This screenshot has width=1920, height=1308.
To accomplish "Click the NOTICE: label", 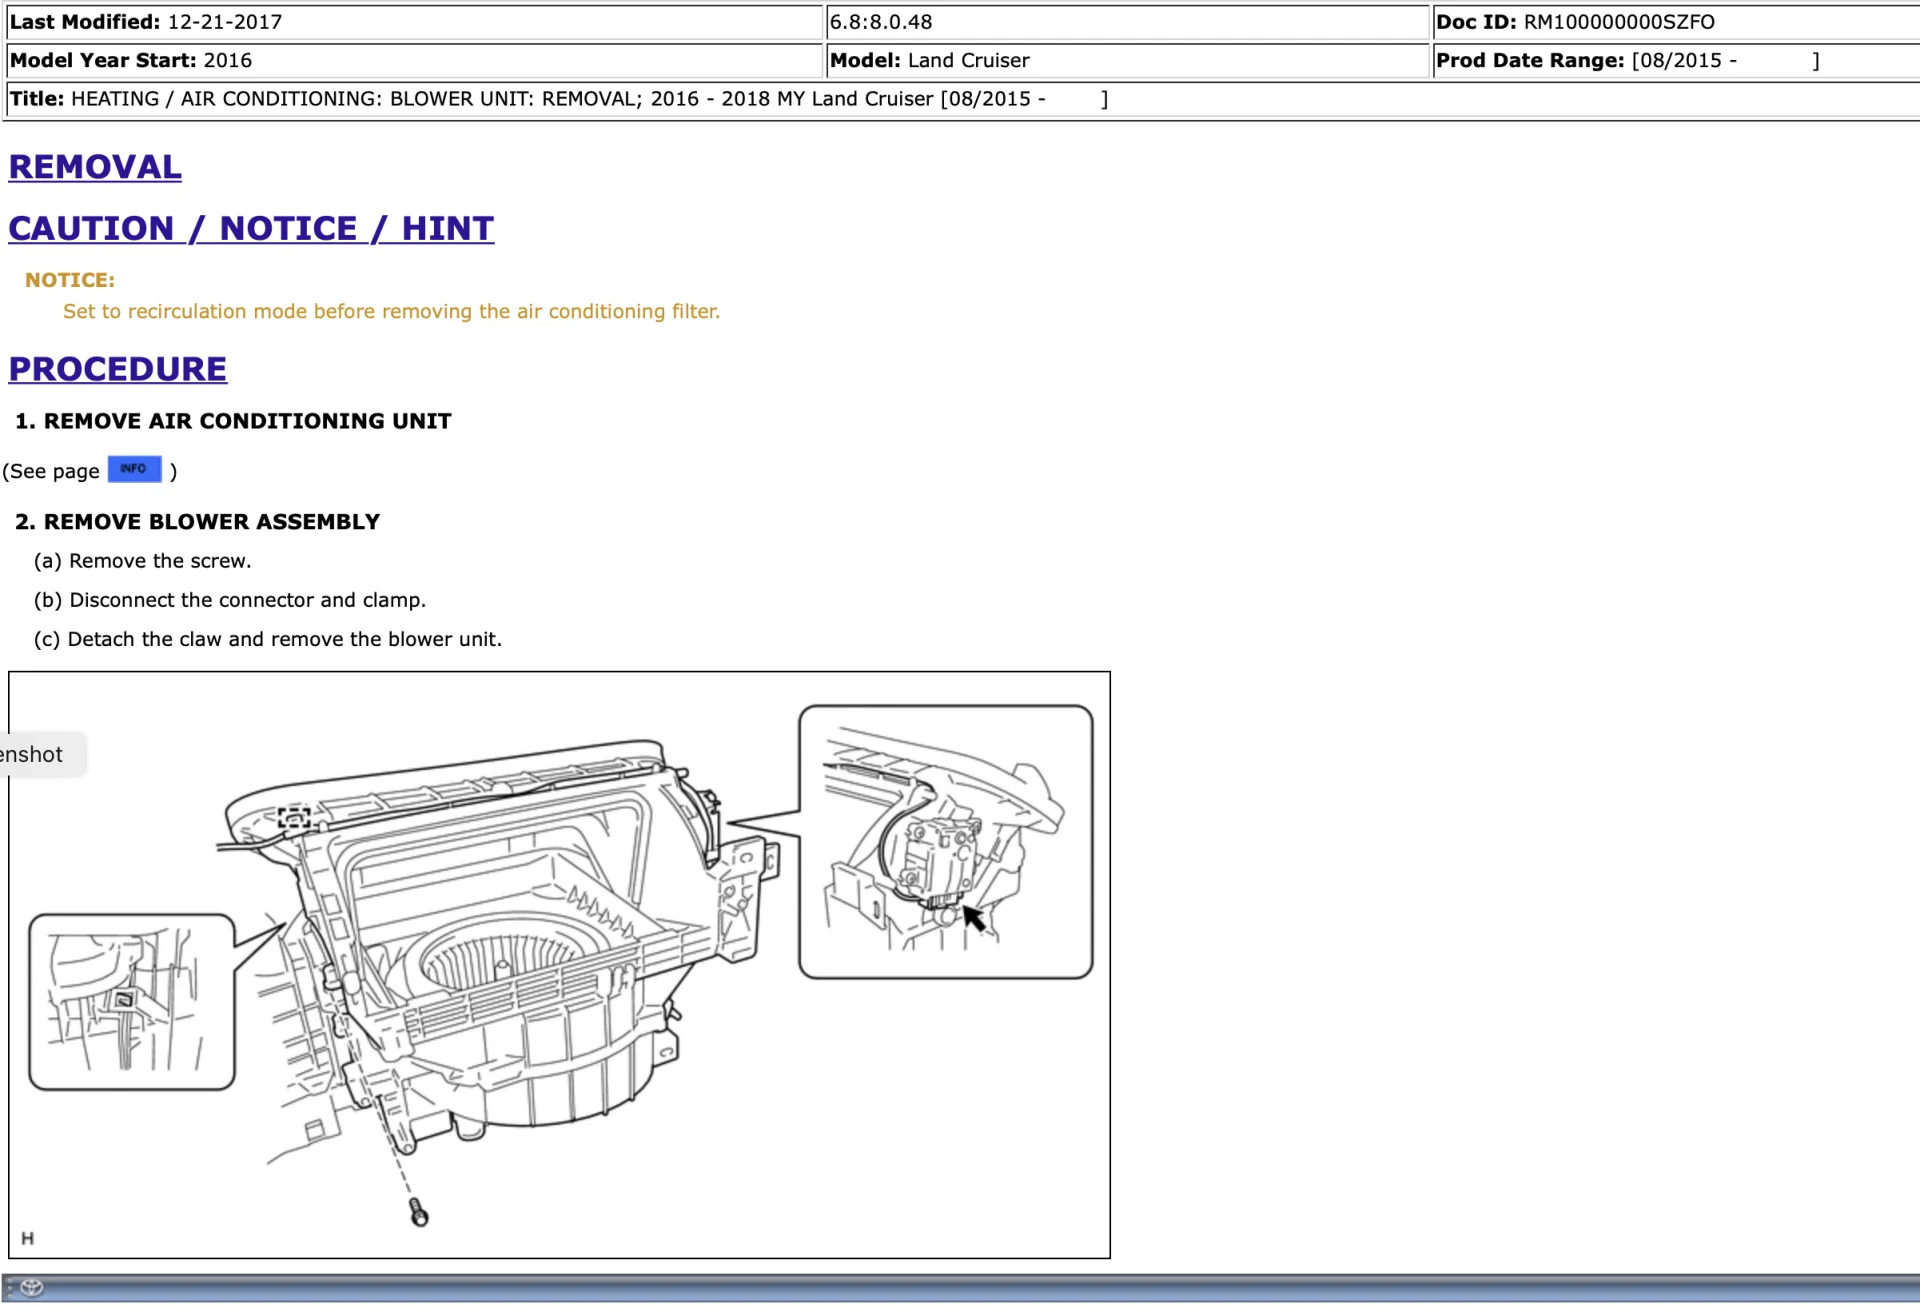I will tap(70, 280).
